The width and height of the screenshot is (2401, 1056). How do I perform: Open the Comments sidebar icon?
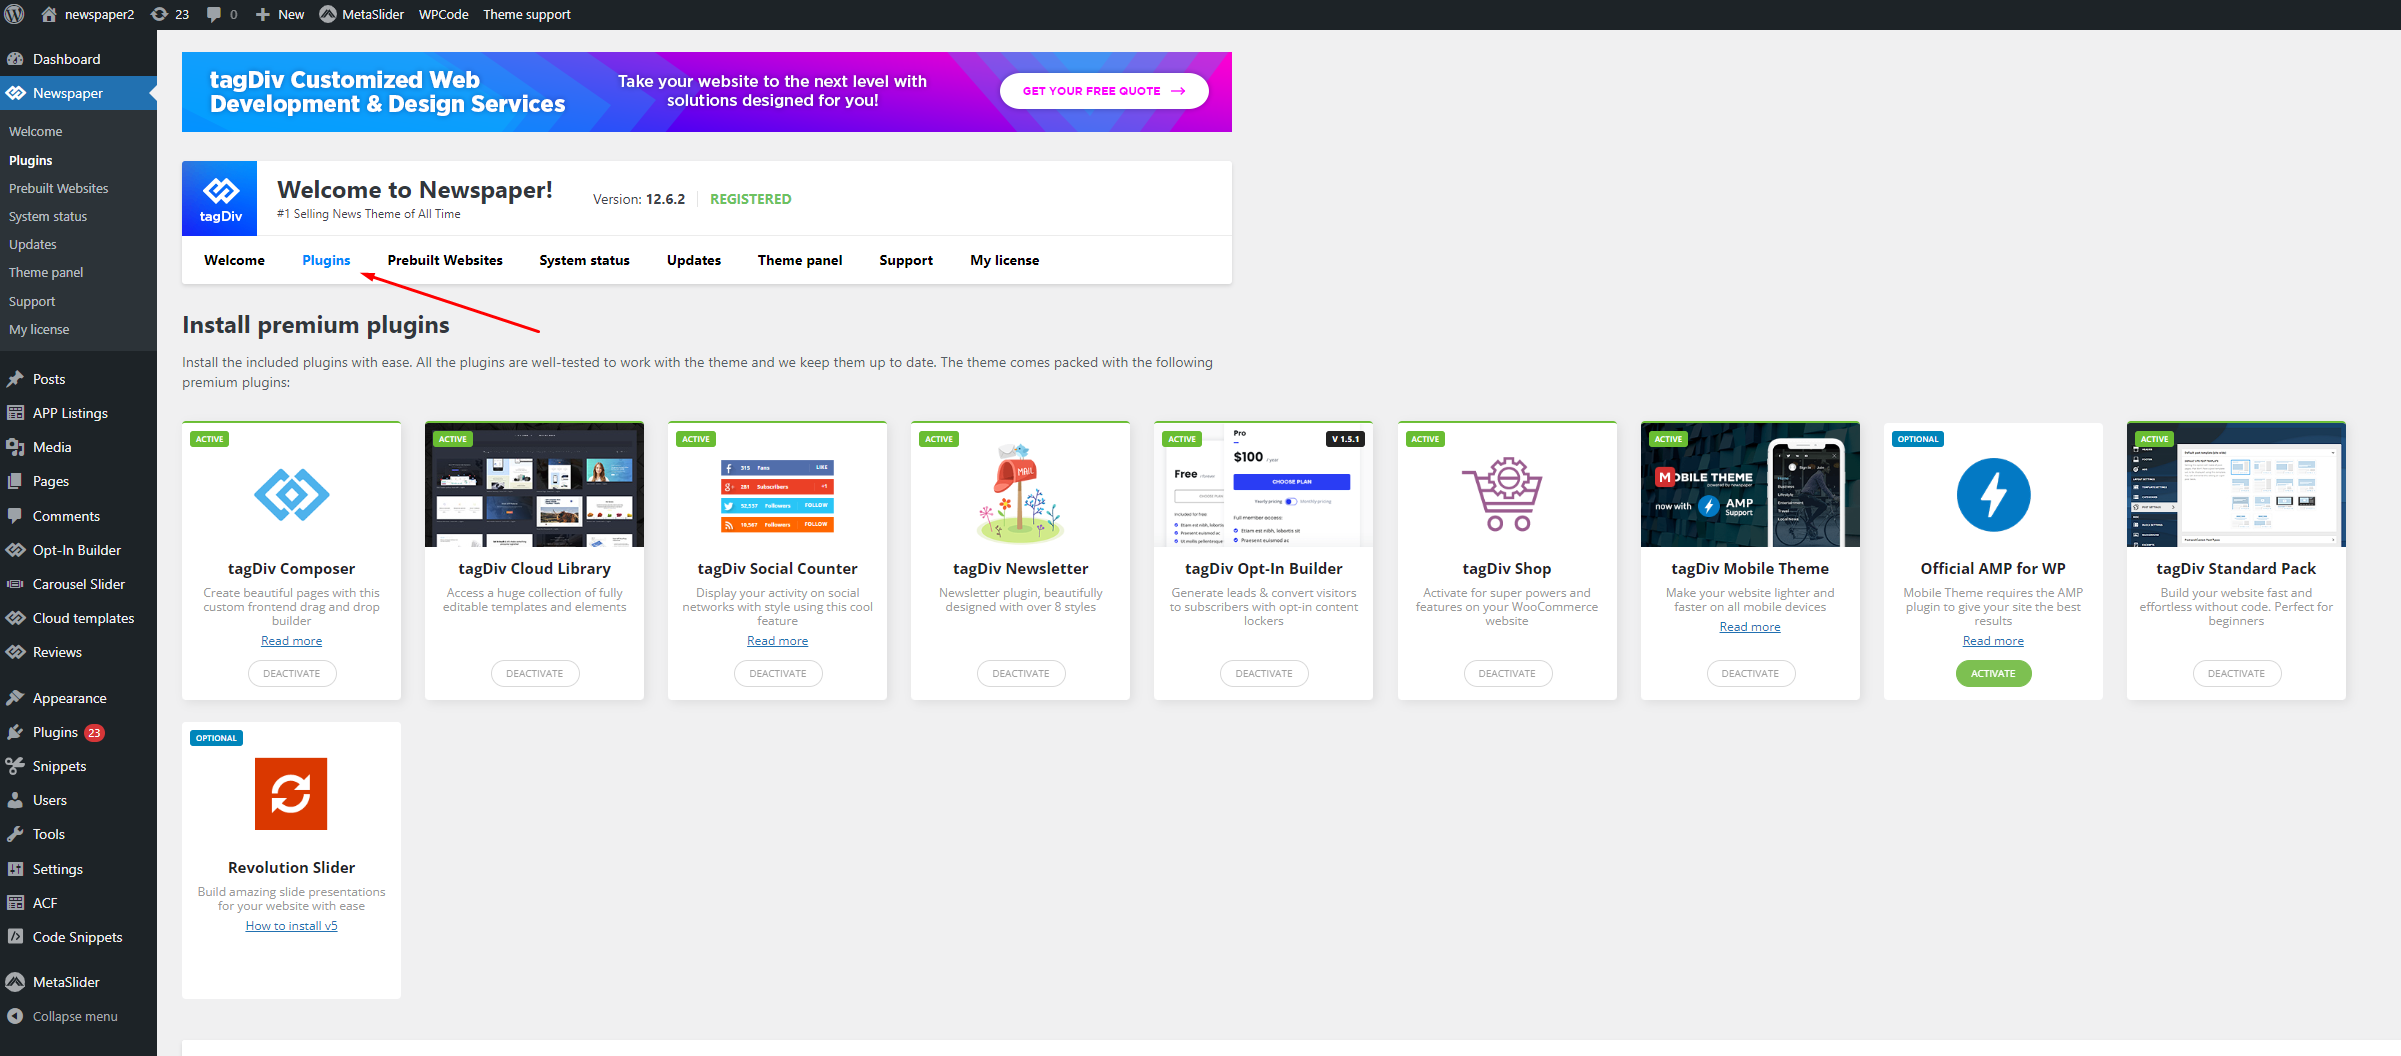[15, 516]
